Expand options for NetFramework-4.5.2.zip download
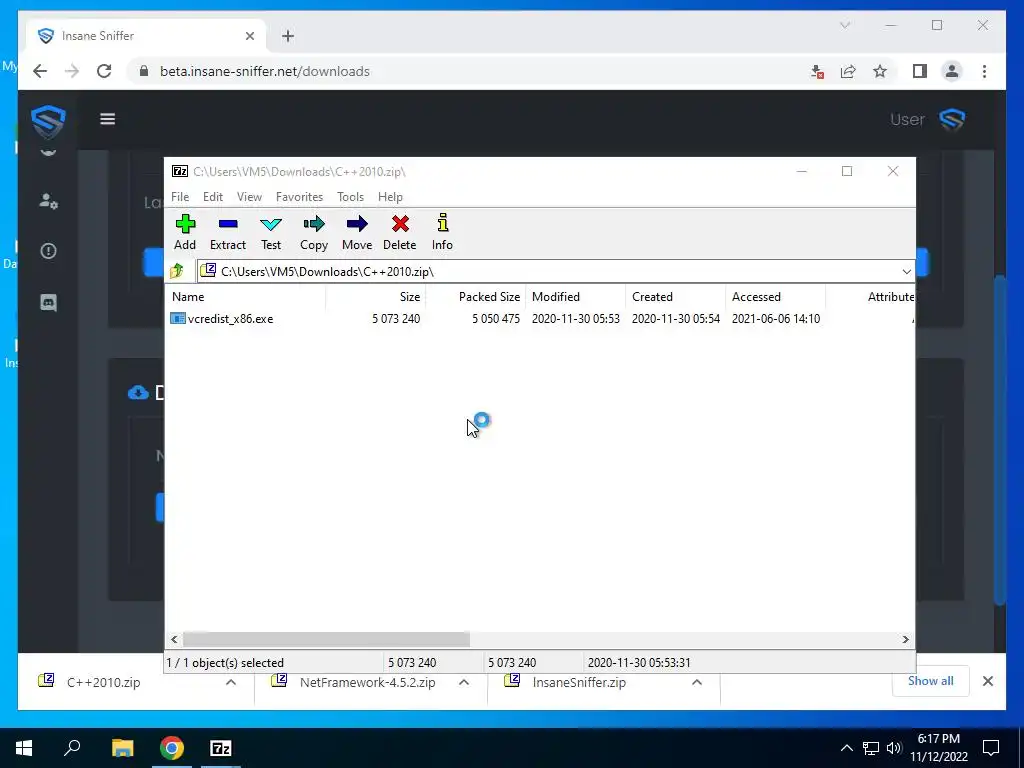Viewport: 1024px width, 768px height. [464, 682]
